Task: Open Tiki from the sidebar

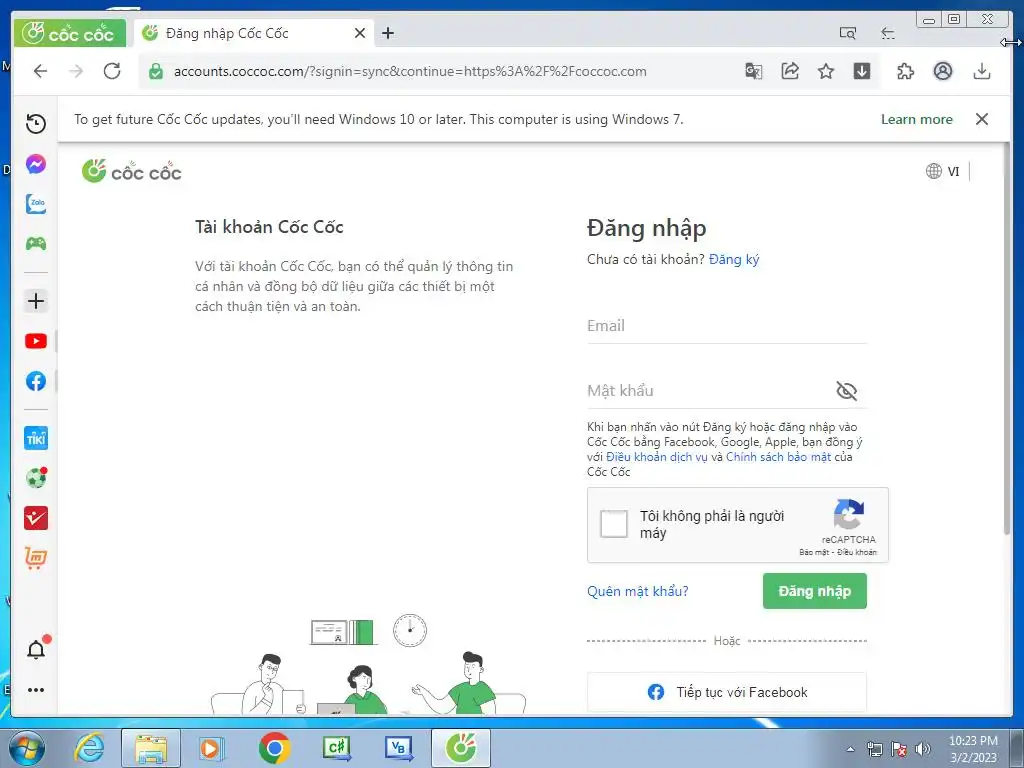Action: coord(36,438)
